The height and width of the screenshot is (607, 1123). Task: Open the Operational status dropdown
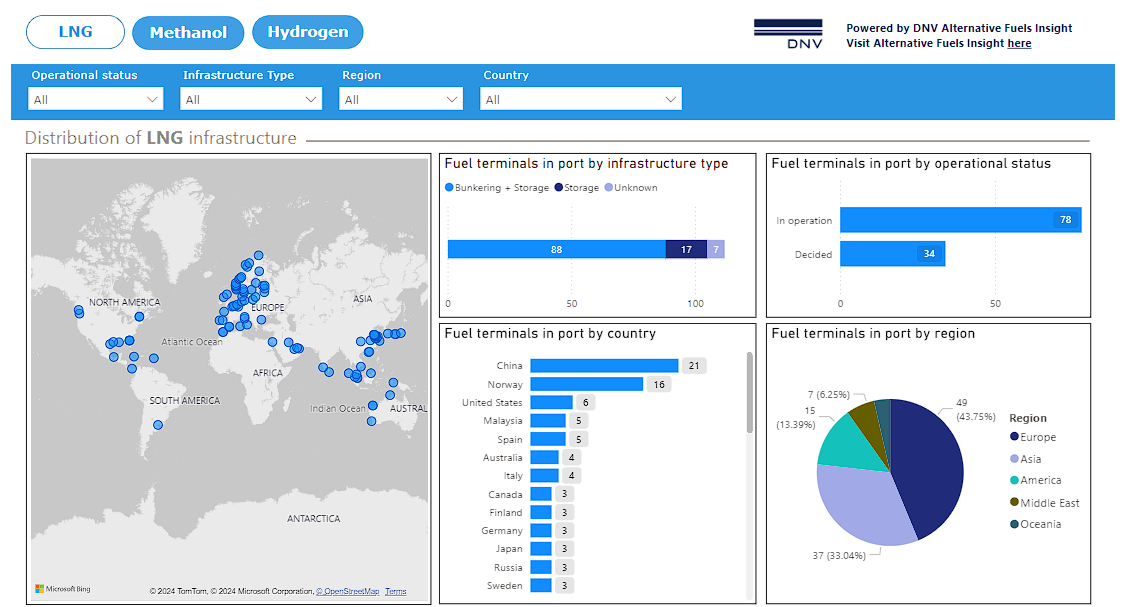coord(96,99)
